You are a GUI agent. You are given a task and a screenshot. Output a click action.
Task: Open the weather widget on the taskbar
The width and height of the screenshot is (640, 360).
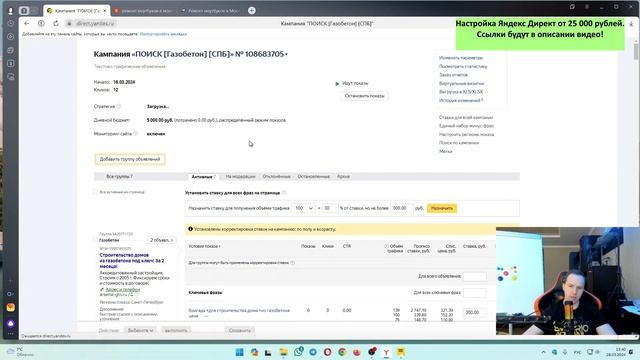pyautogui.click(x=20, y=352)
